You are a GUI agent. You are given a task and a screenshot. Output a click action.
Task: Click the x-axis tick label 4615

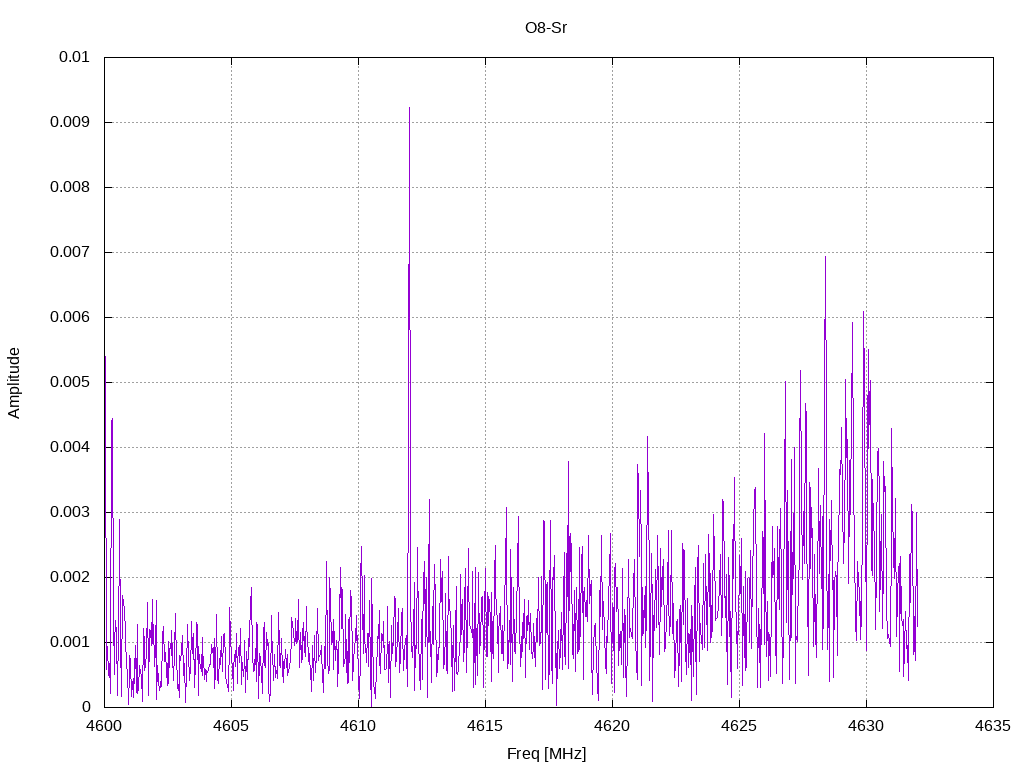coord(485,726)
